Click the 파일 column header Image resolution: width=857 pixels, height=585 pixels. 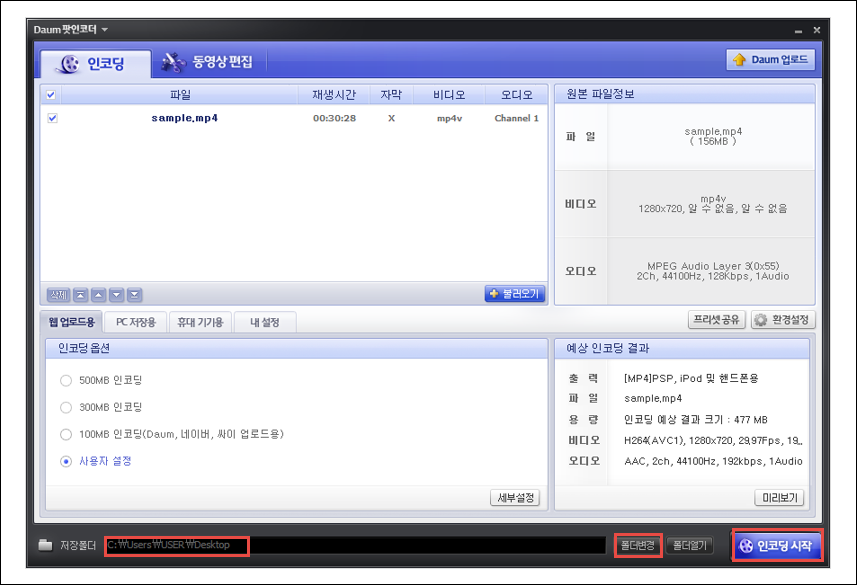pos(180,95)
